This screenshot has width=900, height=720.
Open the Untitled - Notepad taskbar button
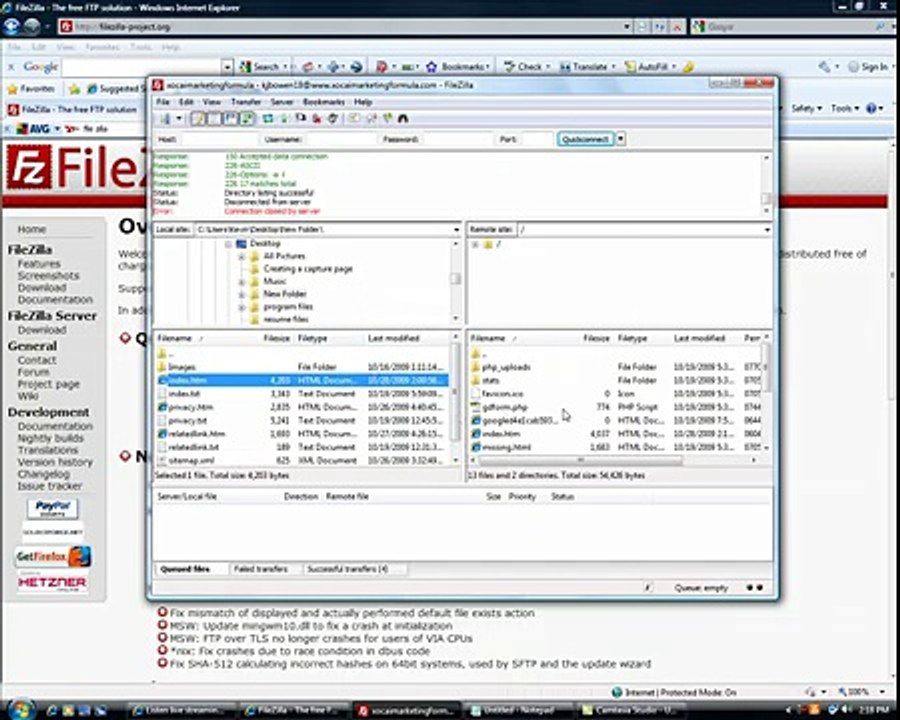[518, 710]
